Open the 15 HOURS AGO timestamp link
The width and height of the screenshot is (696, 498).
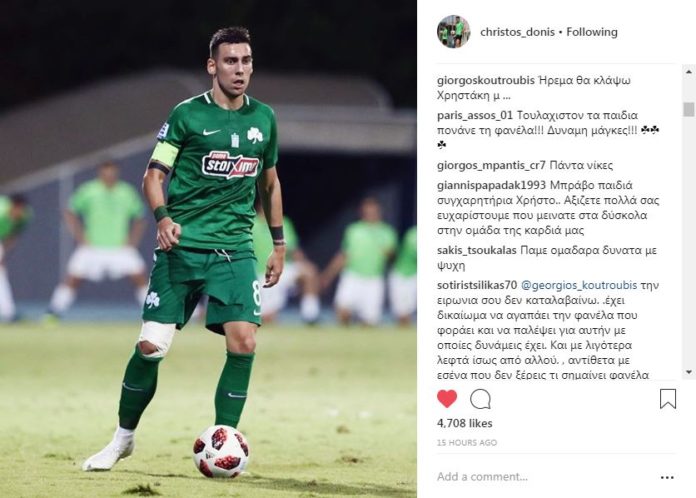pos(467,443)
